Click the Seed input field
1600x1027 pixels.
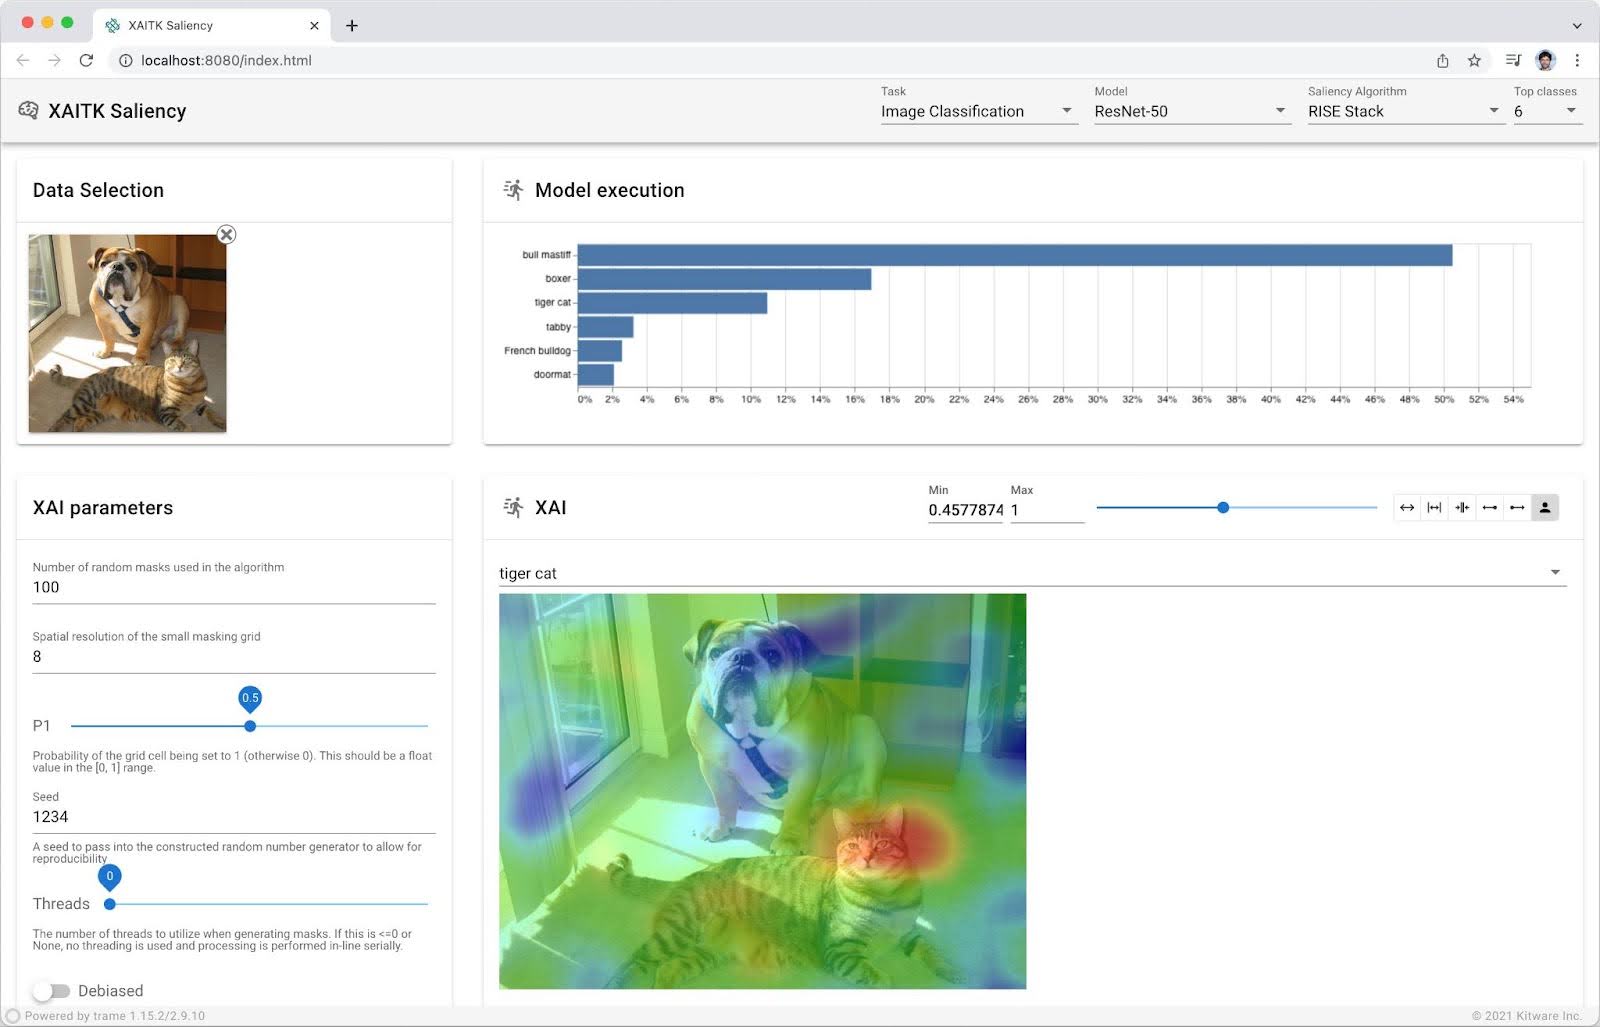click(233, 817)
